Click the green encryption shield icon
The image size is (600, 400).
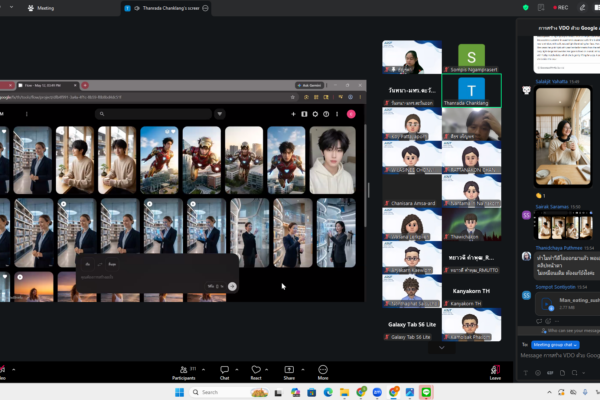(525, 7)
